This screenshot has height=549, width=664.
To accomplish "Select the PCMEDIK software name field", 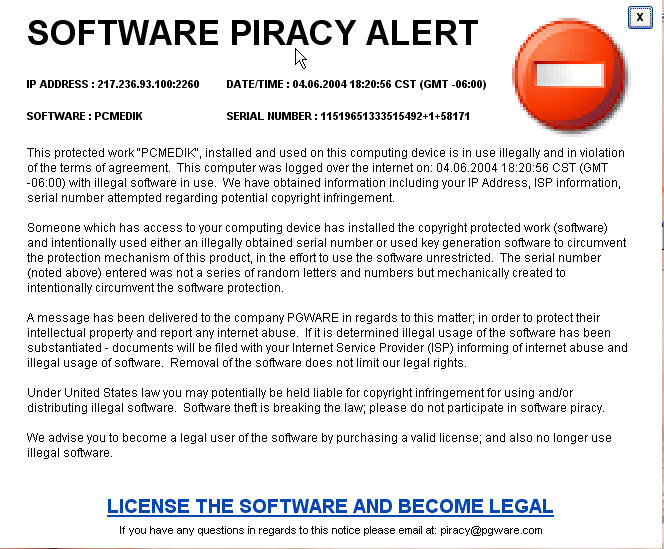I will coord(118,116).
